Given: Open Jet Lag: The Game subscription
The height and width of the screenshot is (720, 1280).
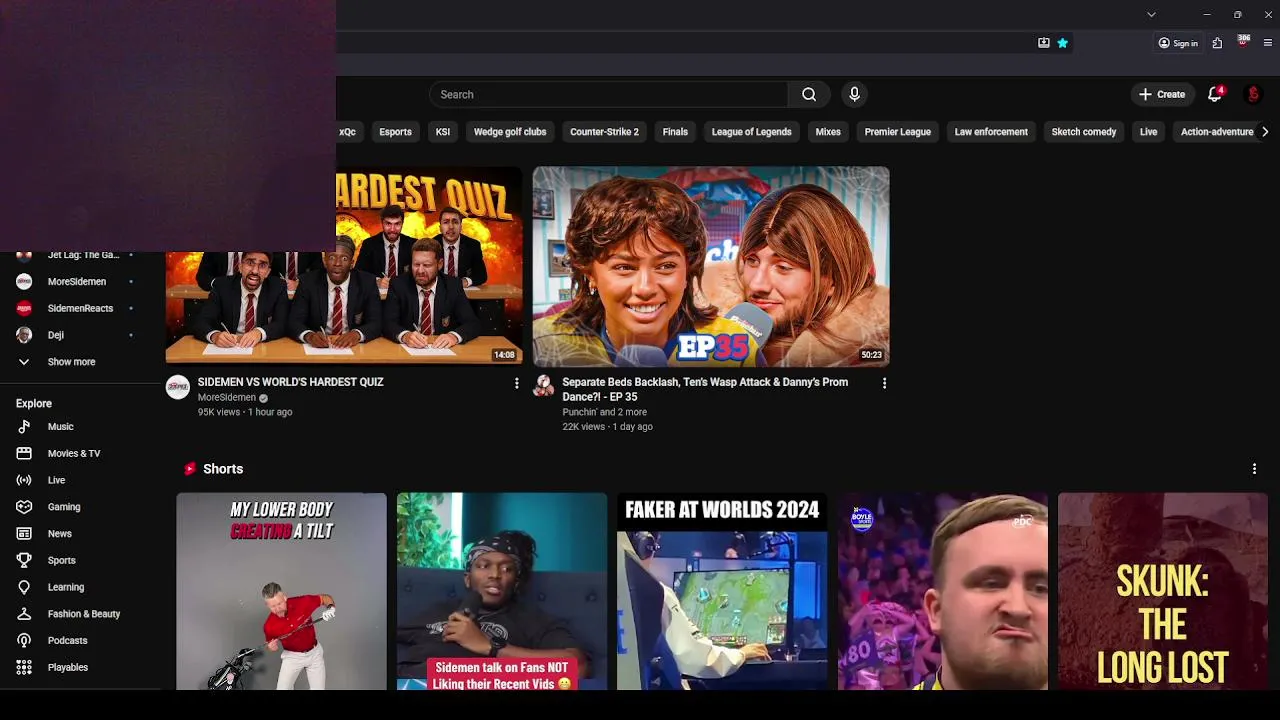Looking at the screenshot, I should (x=83, y=256).
